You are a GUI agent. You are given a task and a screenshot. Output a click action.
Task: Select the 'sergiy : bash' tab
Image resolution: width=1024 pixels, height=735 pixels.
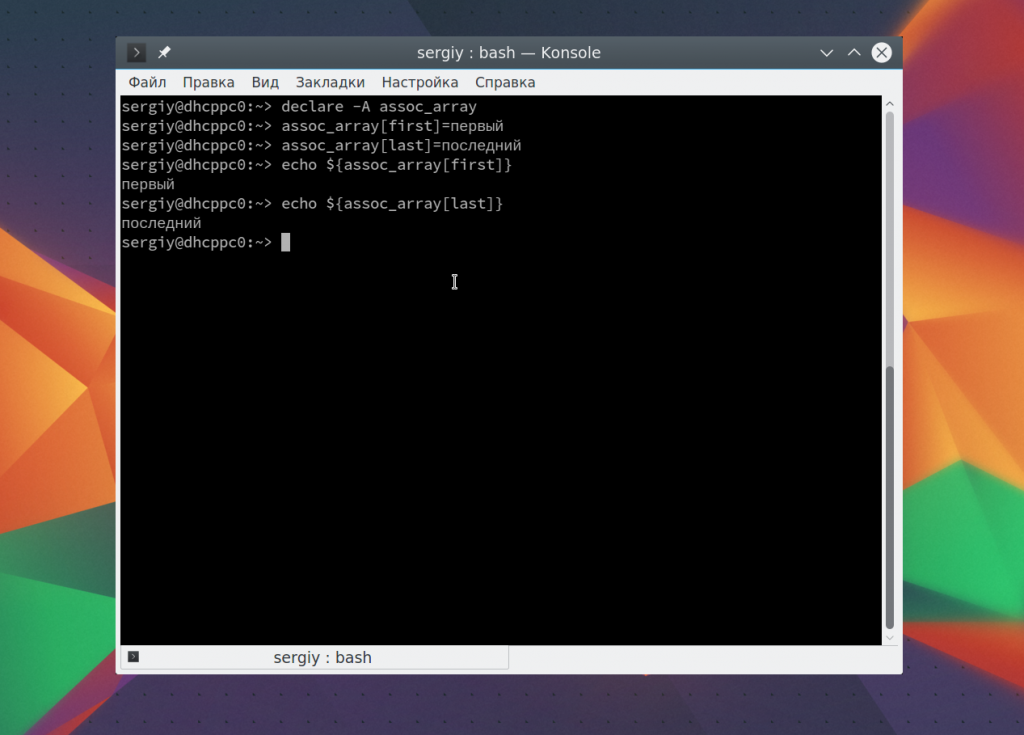tap(314, 657)
